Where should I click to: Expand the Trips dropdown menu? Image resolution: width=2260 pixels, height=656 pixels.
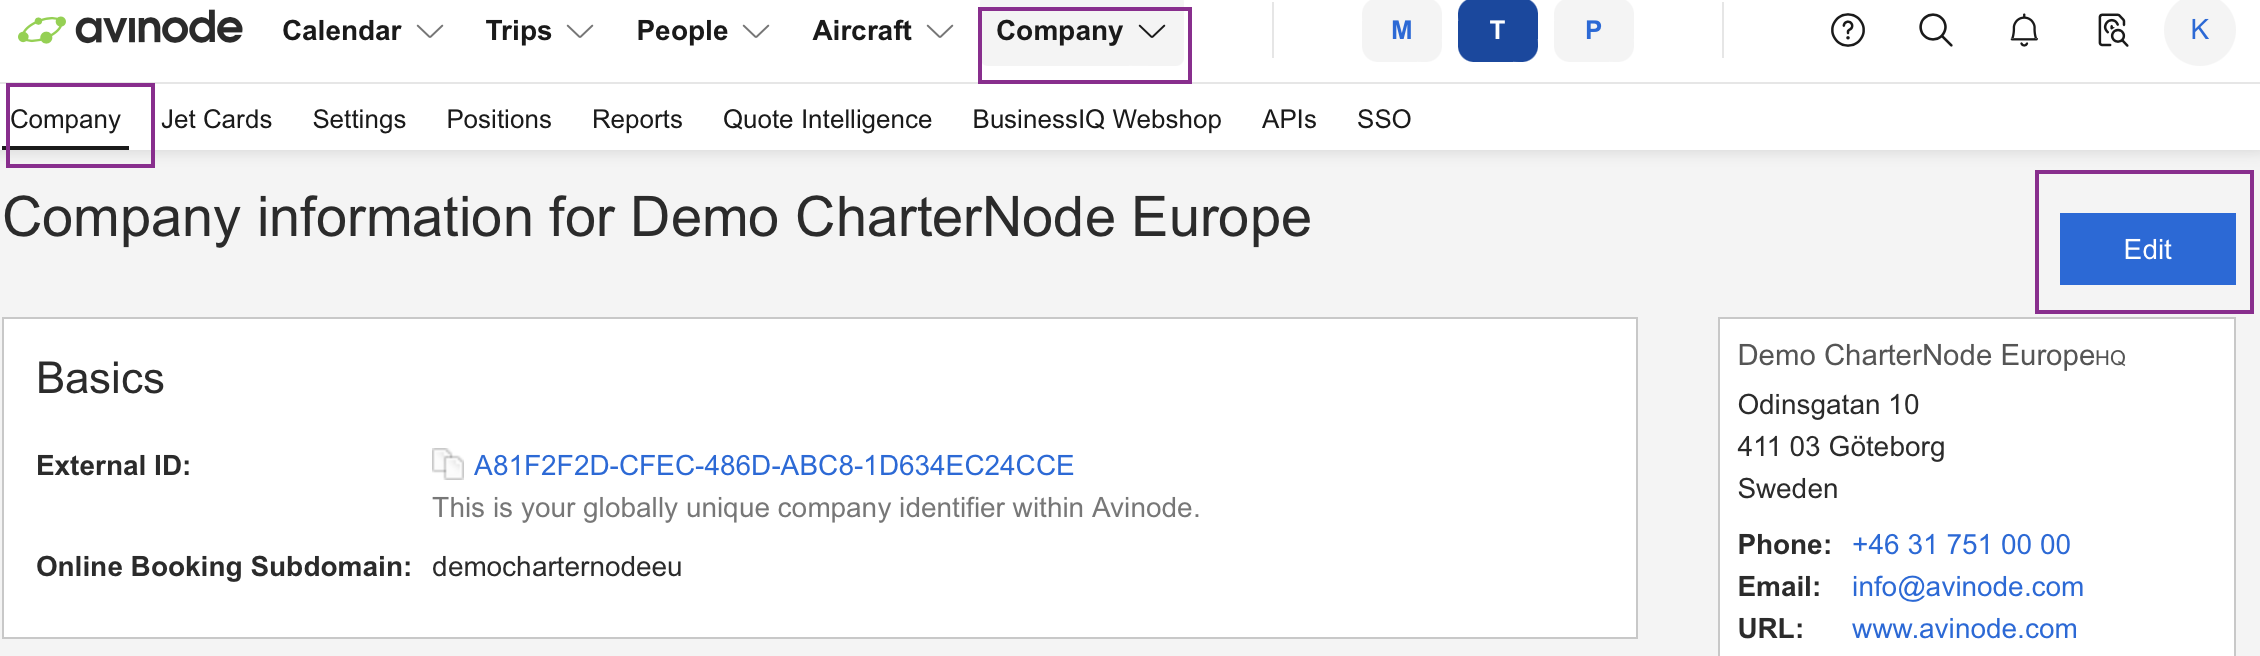pos(539,31)
